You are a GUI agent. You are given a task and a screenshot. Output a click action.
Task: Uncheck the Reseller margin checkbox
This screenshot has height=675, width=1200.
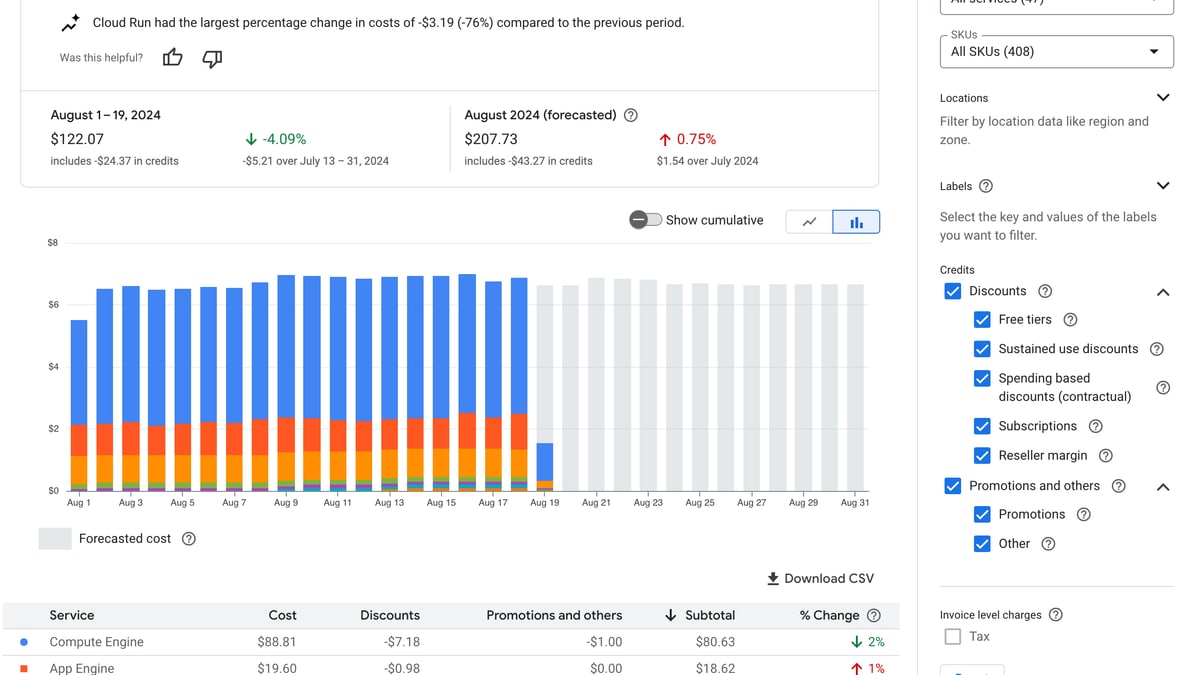click(x=982, y=456)
